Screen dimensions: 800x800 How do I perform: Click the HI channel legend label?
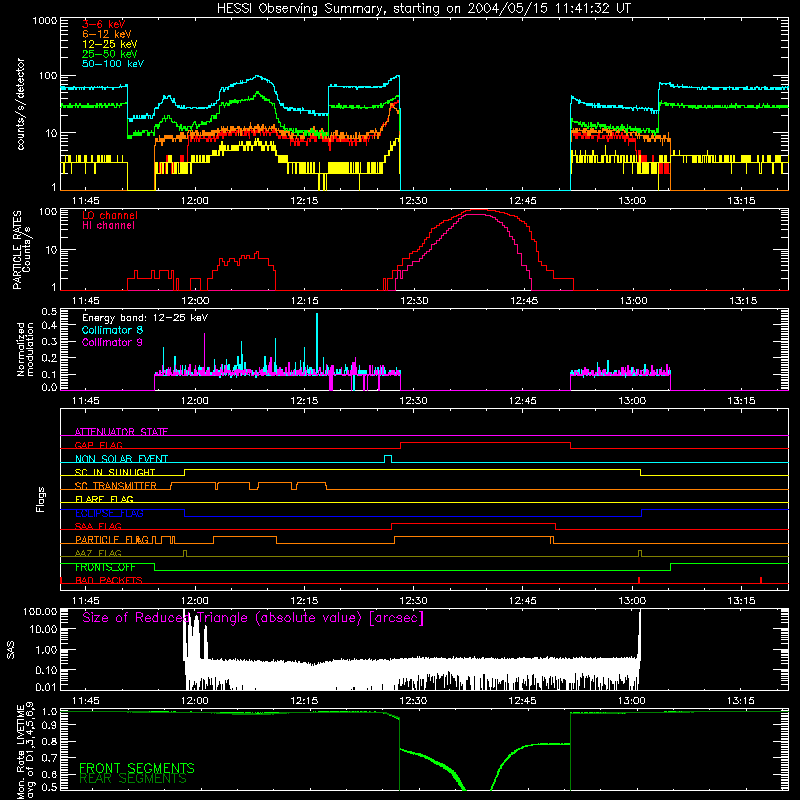[x=108, y=226]
